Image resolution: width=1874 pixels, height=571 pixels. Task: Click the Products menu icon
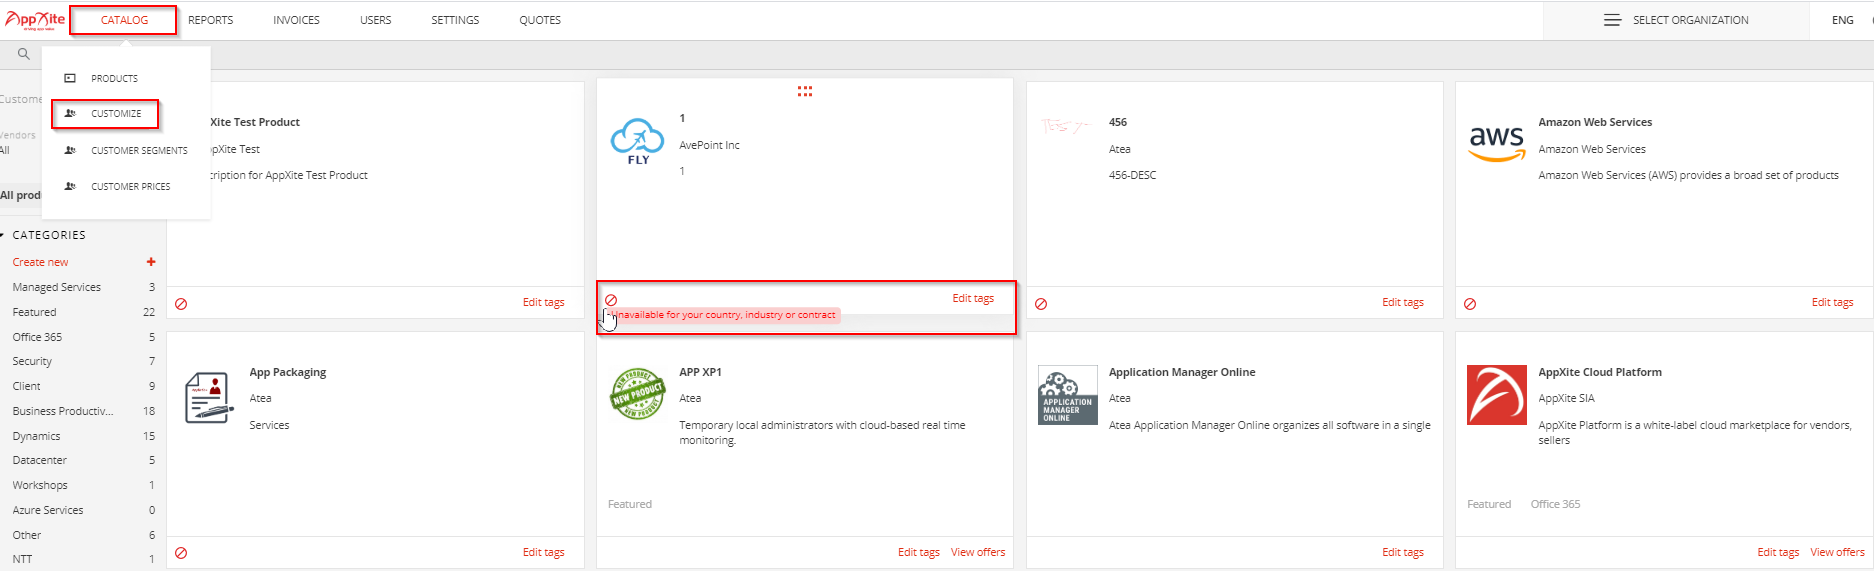pos(70,78)
